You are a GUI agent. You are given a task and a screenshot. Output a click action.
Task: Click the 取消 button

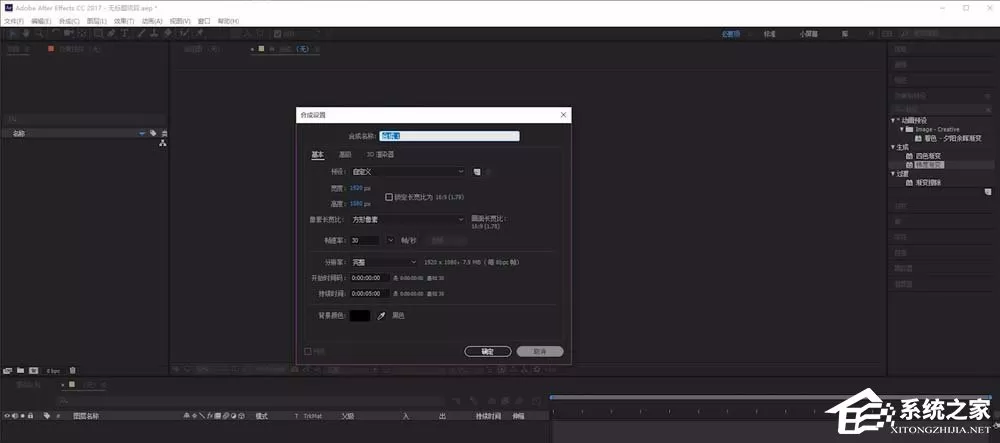tap(540, 352)
